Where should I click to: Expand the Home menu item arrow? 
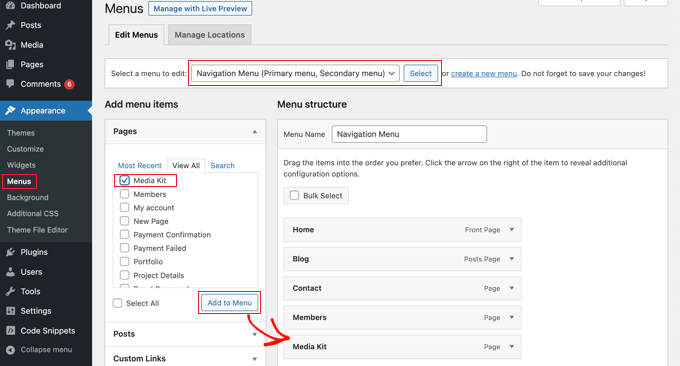click(512, 229)
